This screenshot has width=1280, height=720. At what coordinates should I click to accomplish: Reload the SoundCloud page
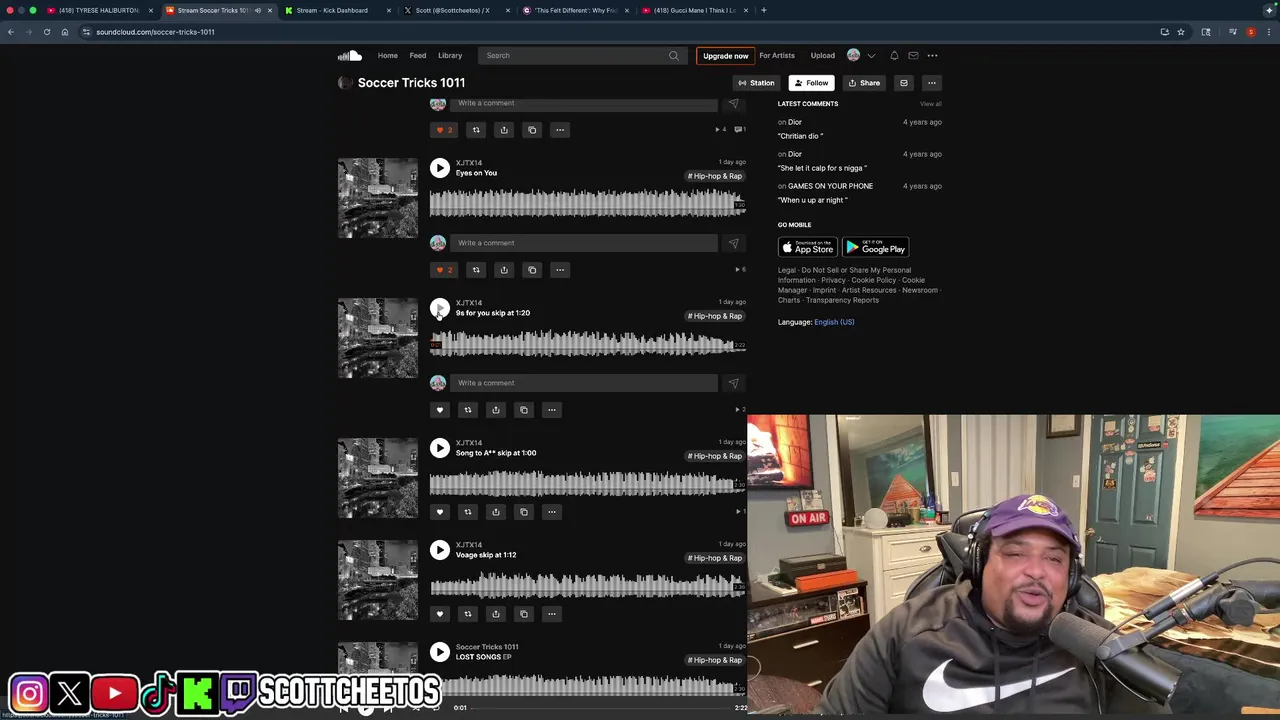tap(46, 32)
